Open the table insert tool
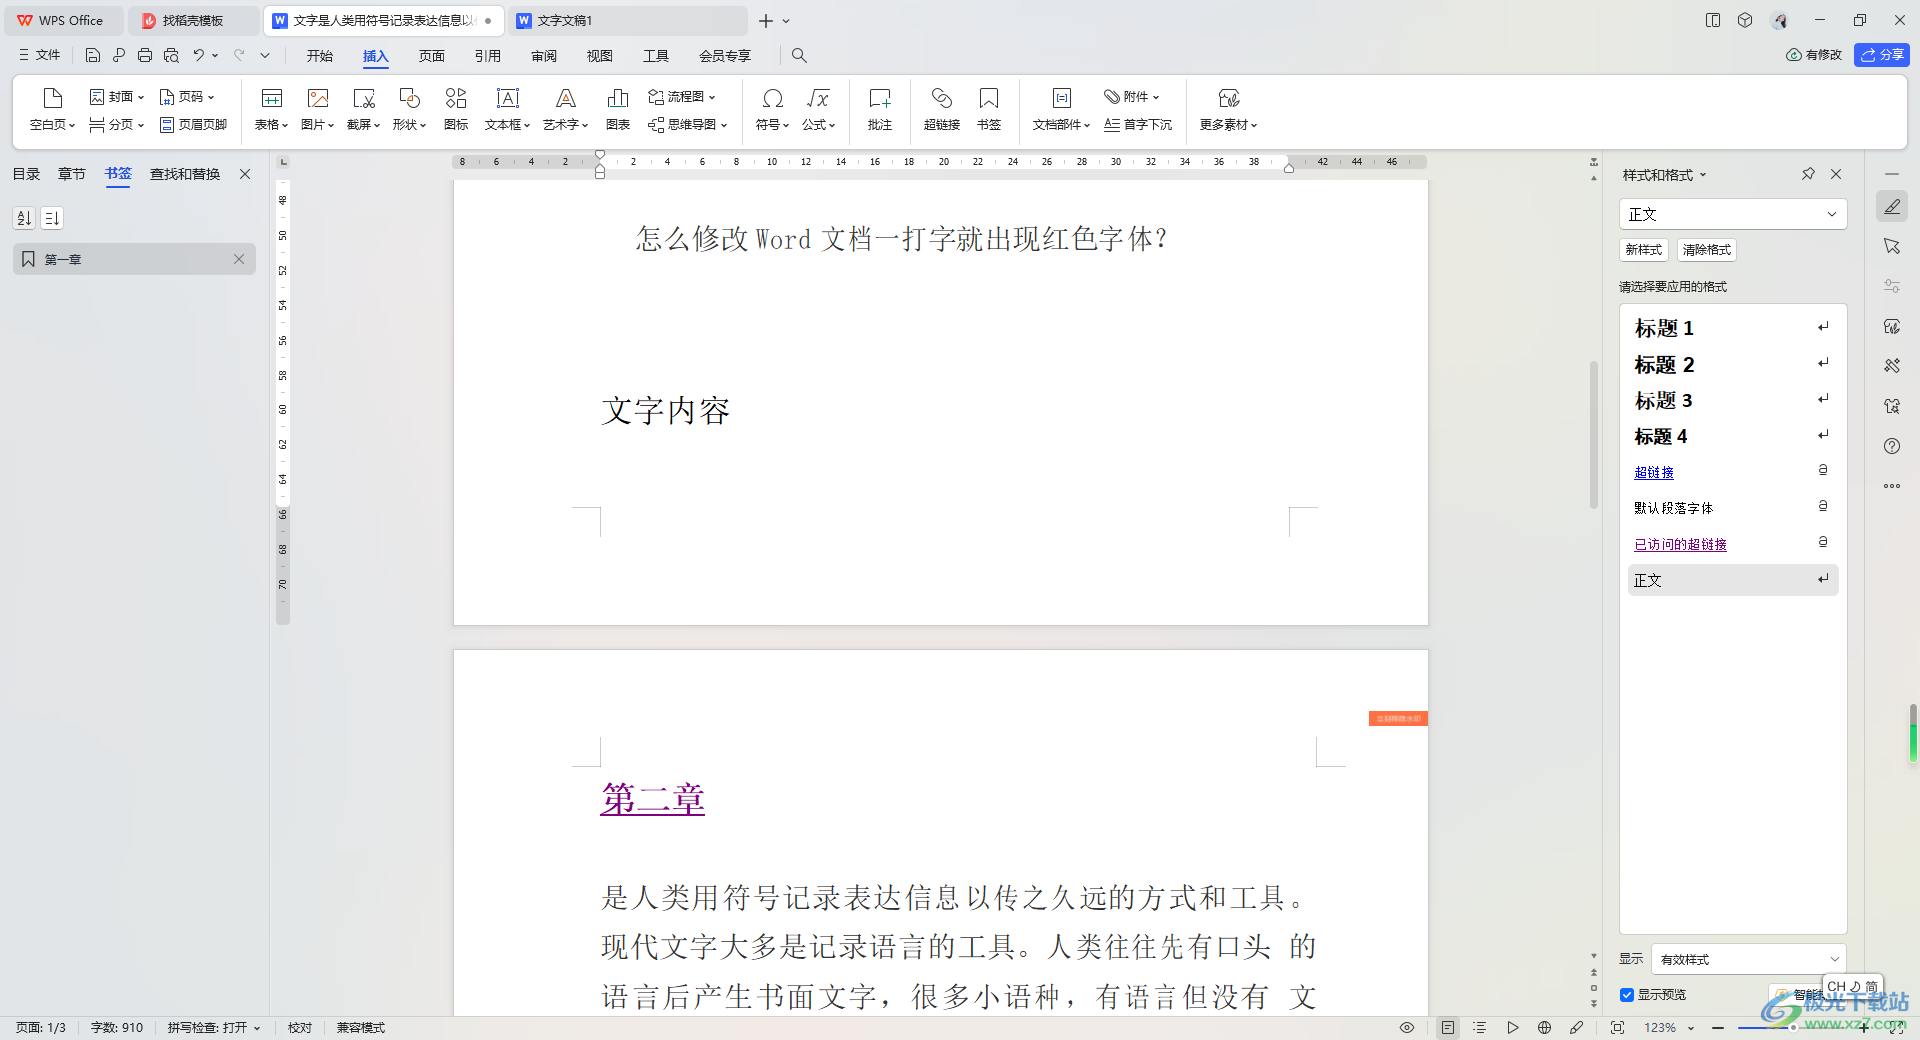The image size is (1920, 1040). [x=271, y=109]
